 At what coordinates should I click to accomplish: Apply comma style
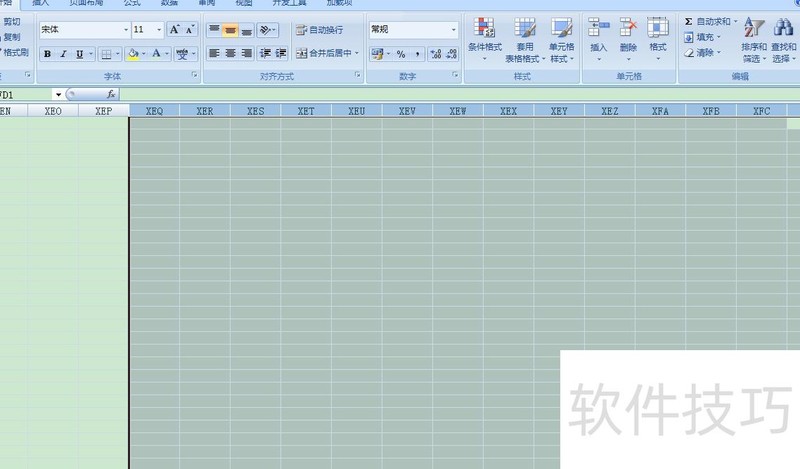[x=417, y=54]
